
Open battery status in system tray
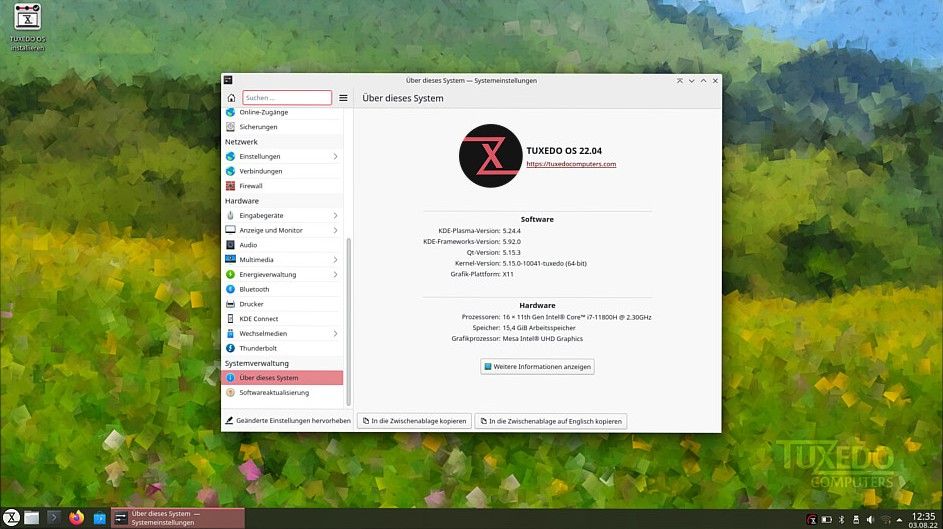(826, 519)
